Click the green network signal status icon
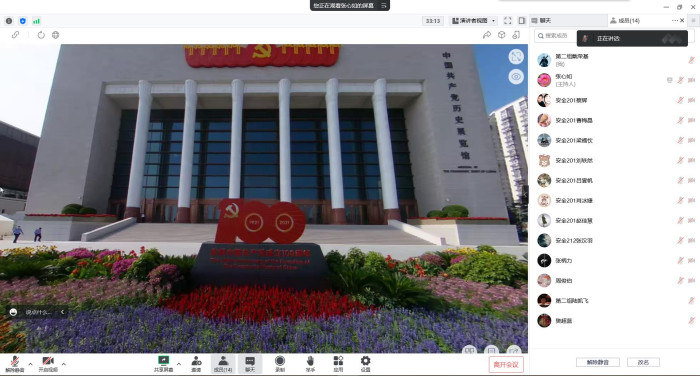Screen dimensions: 700x376 click(36, 21)
